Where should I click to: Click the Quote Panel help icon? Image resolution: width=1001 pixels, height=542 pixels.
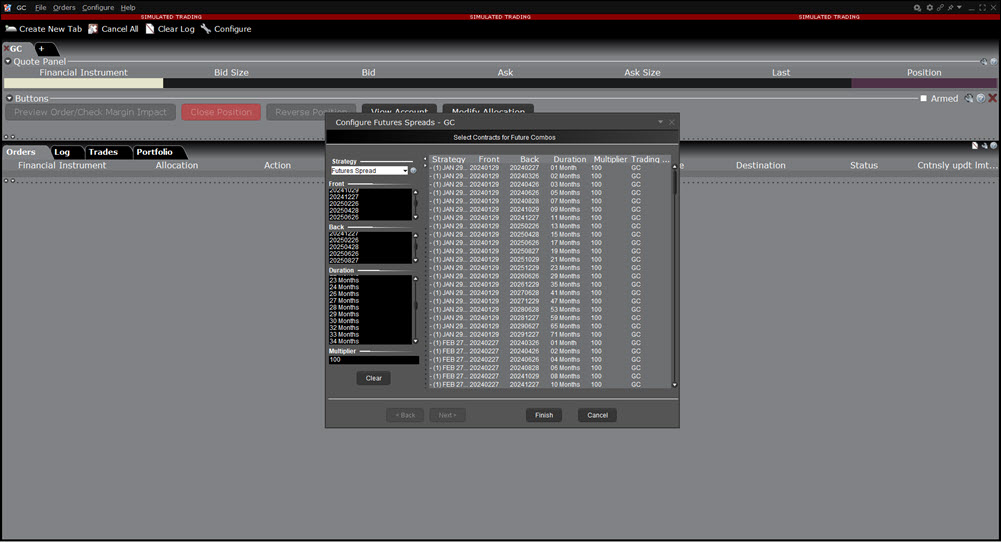[993, 62]
